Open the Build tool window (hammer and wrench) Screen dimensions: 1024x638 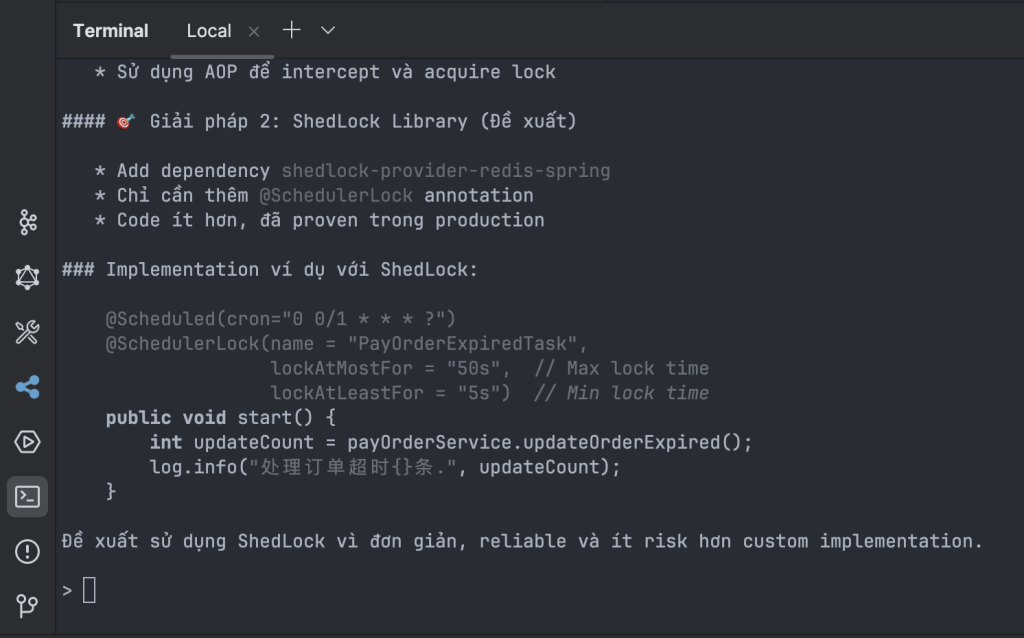point(28,332)
